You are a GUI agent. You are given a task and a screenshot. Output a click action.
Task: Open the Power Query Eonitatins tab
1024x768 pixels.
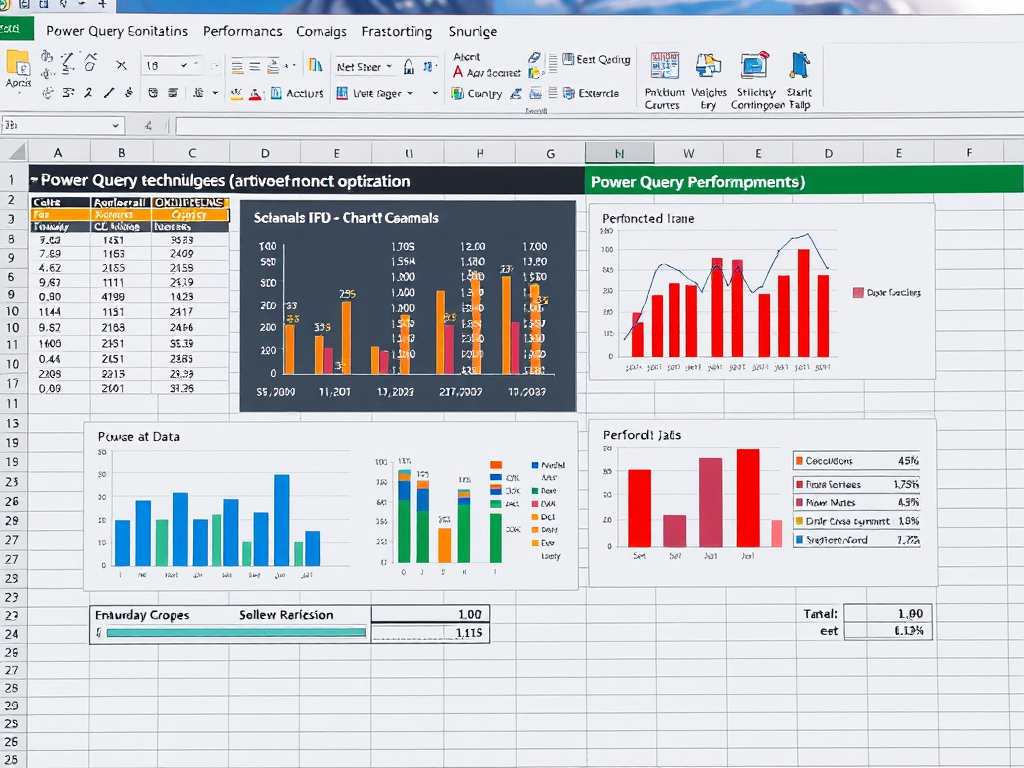coord(117,31)
